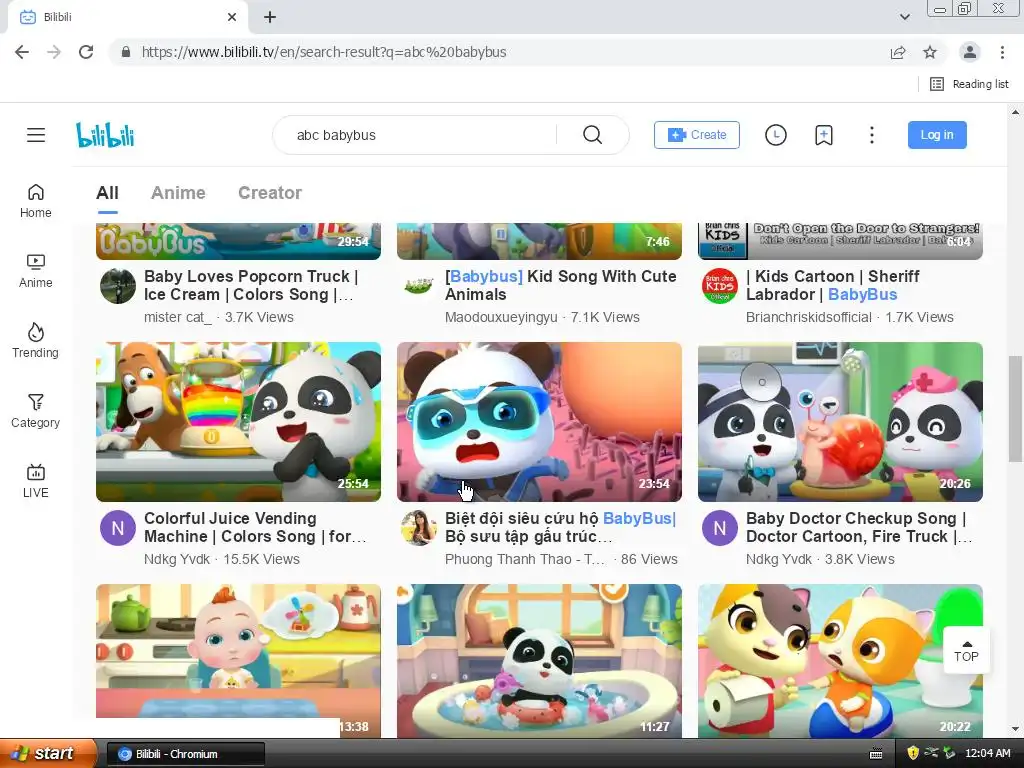Viewport: 1024px width, 768px height.
Task: Play the Colorful Juice Vending Machine thumbnail
Action: (x=238, y=422)
